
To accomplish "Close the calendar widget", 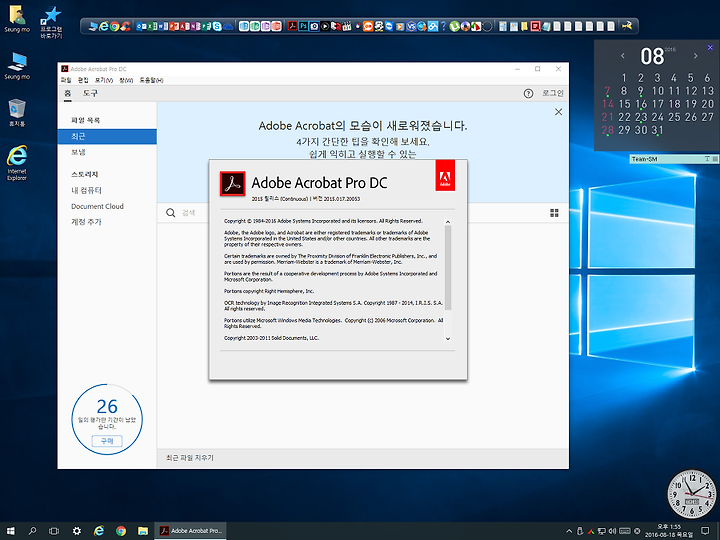I will tap(710, 47).
